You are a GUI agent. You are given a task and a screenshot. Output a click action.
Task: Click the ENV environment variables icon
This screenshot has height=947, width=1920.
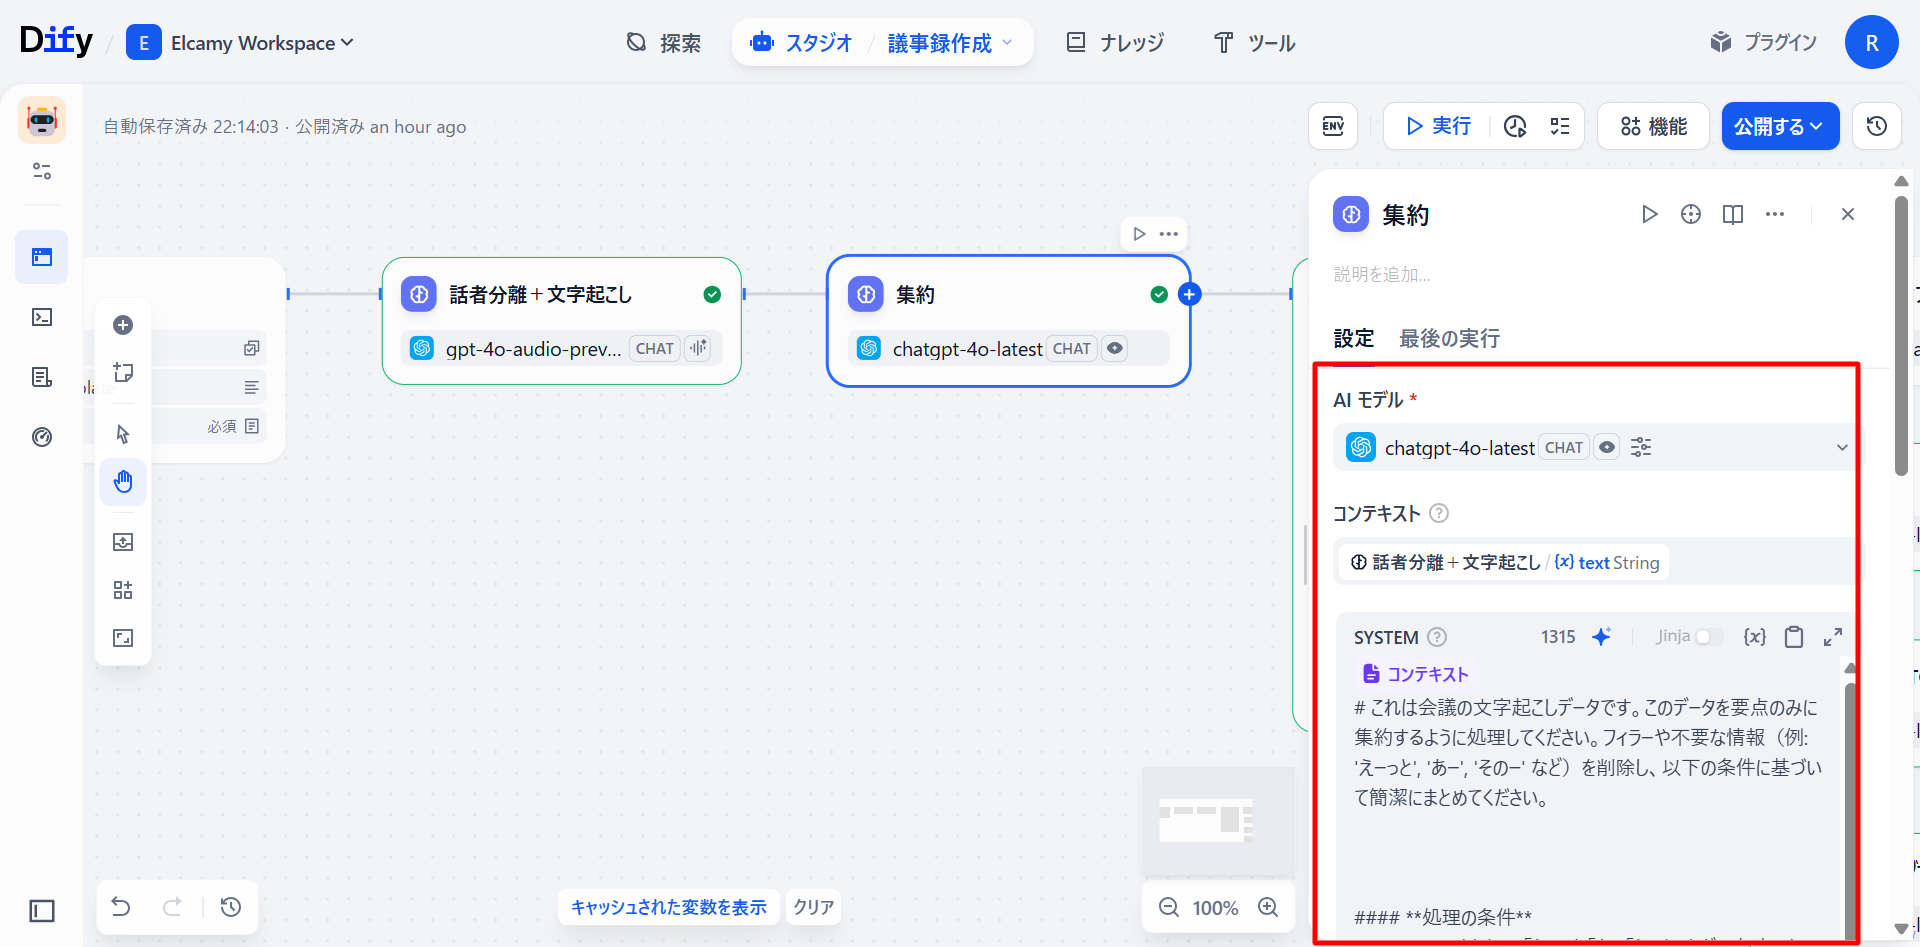(x=1333, y=126)
